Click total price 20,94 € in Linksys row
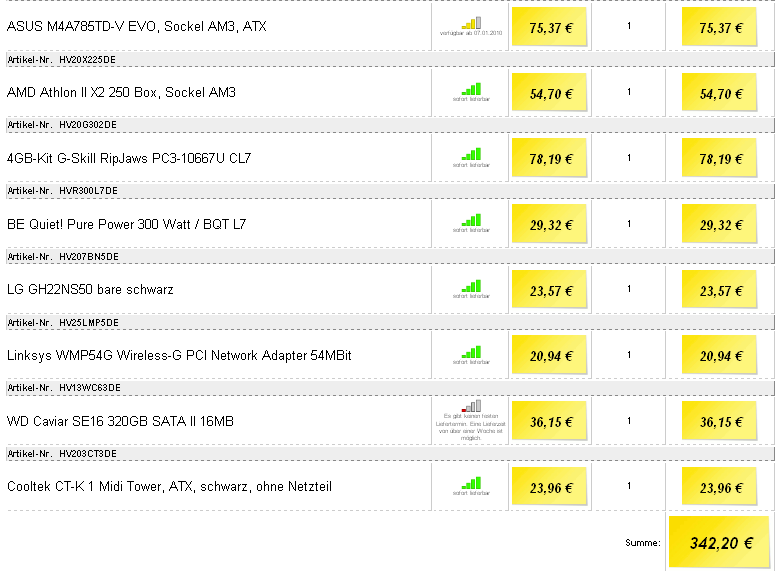The width and height of the screenshot is (780, 571). pyautogui.click(x=719, y=356)
